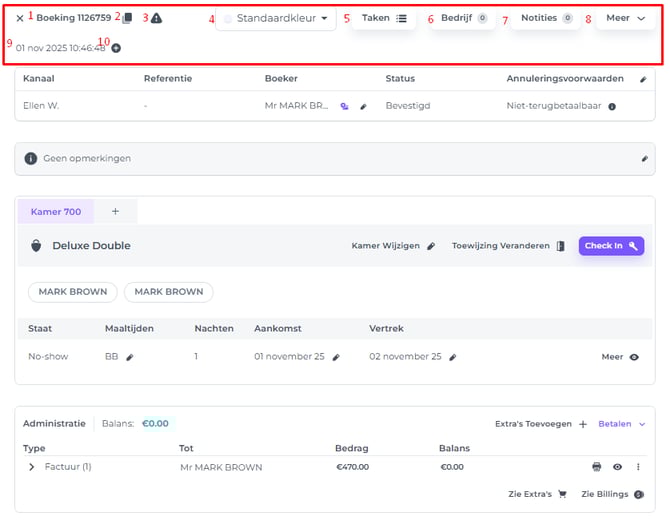The image size is (670, 524).
Task: Expand the Meer dropdown in header
Action: click(625, 18)
